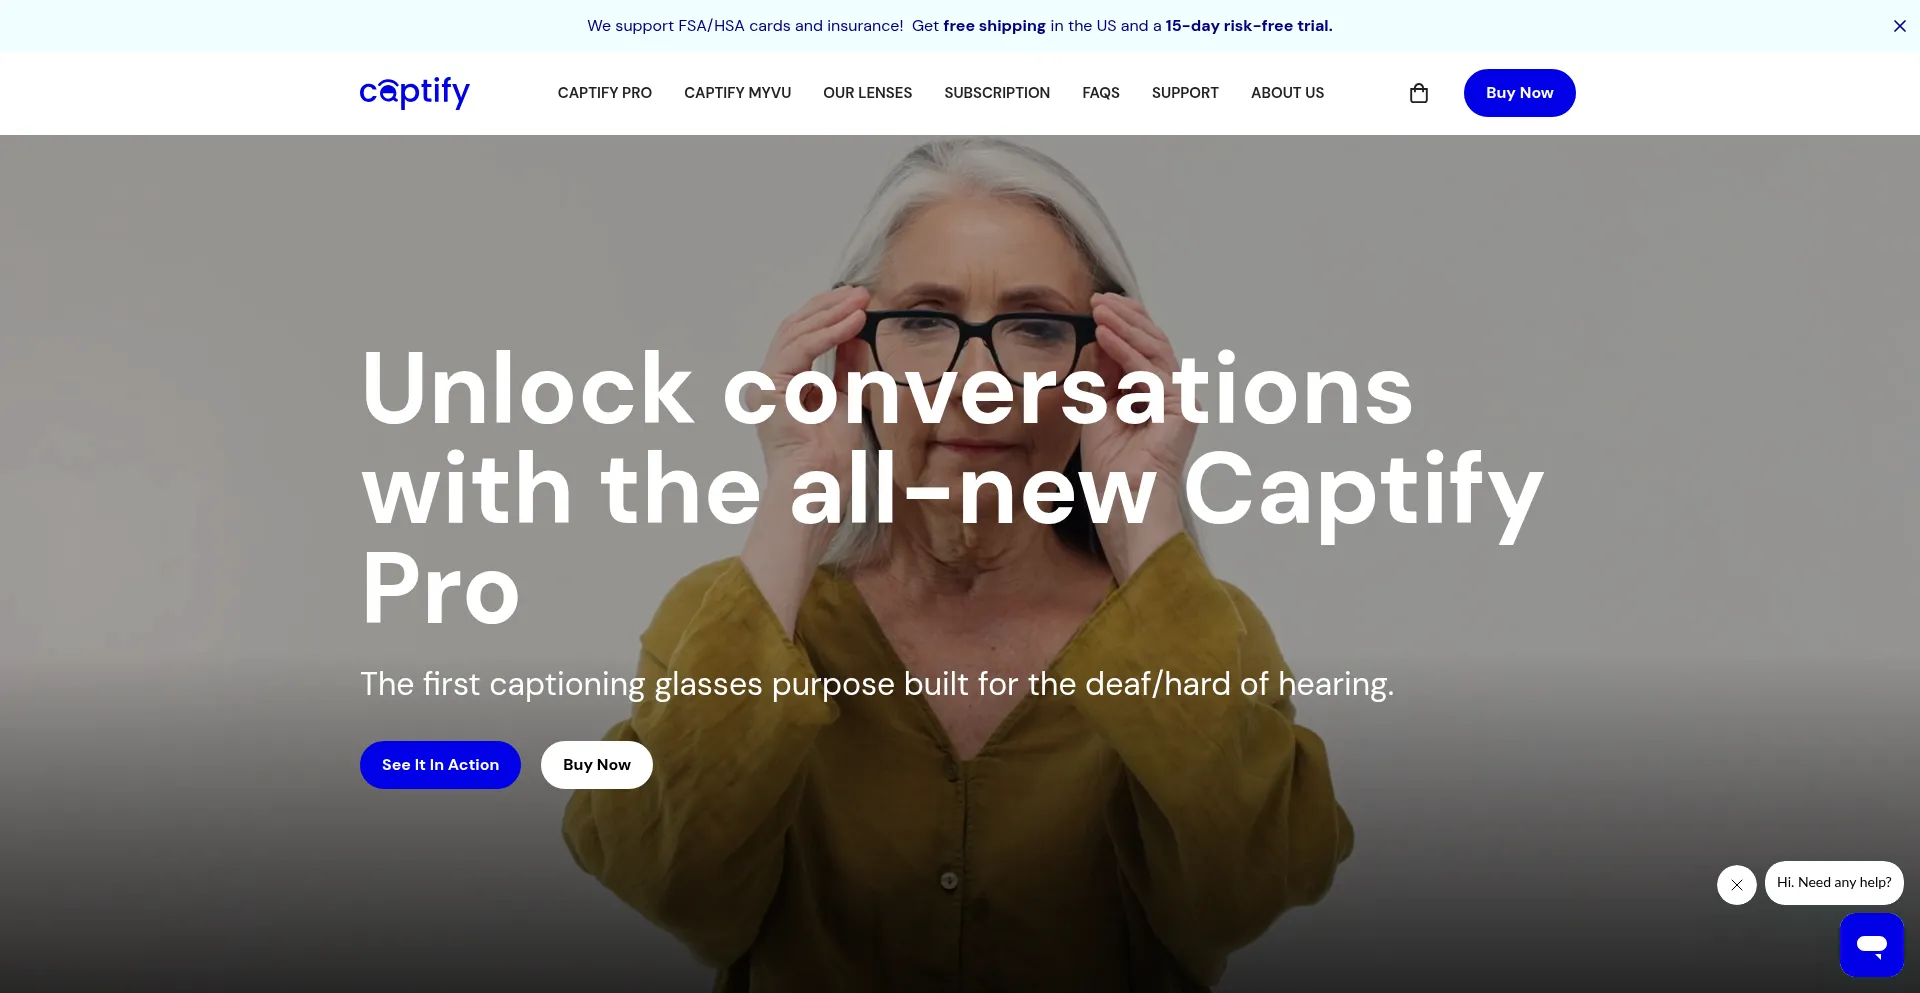Go home via the Captify logo
Screen dimensions: 1920x993
pos(415,92)
